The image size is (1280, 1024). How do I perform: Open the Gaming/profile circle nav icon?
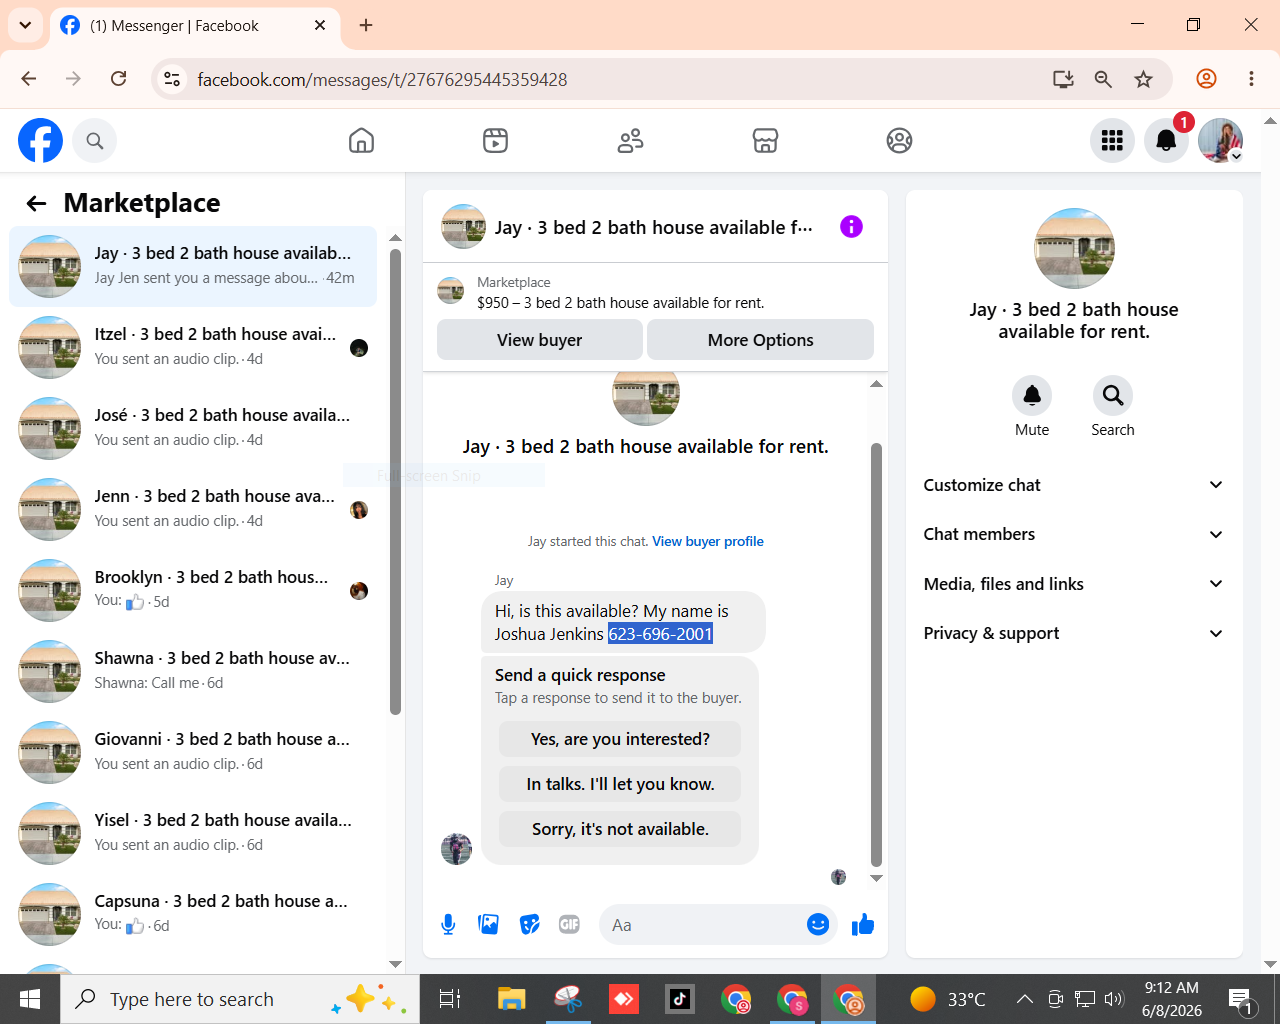pyautogui.click(x=899, y=141)
